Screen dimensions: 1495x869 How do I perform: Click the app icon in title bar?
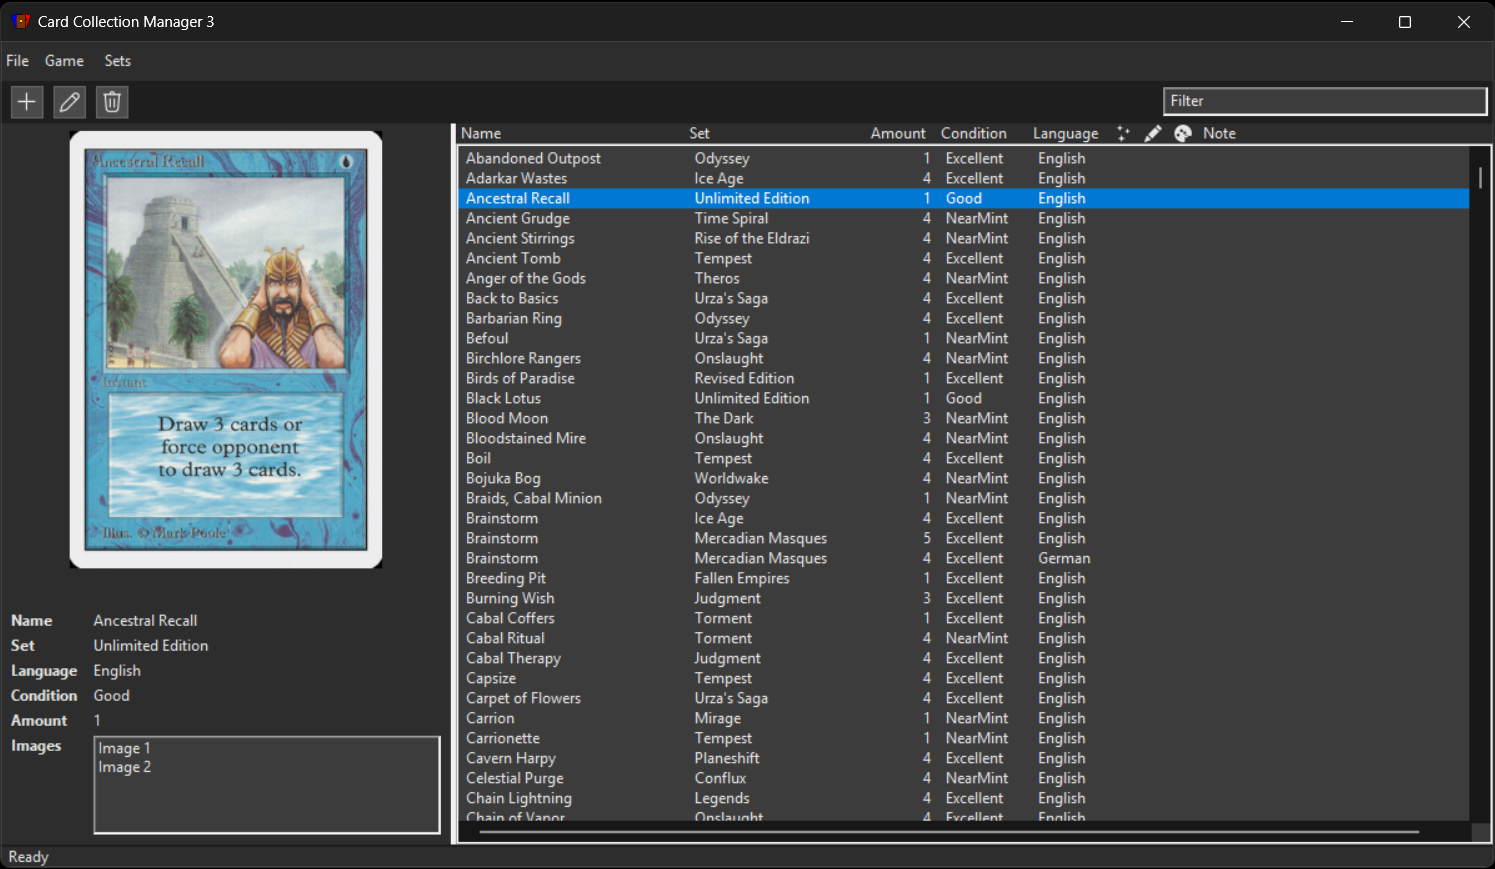tap(21, 21)
